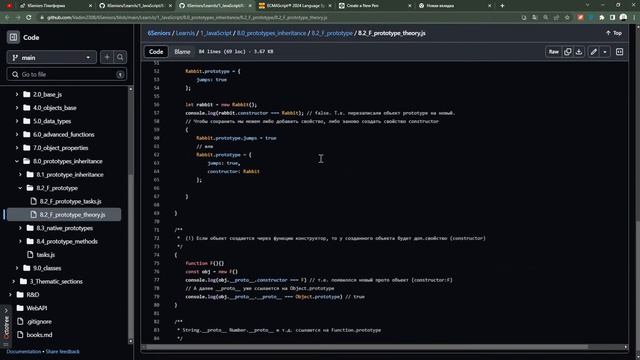Screen dimensions: 640x360
Task: Expand the 8.3_native_prototypes folder
Action: click(x=20, y=228)
